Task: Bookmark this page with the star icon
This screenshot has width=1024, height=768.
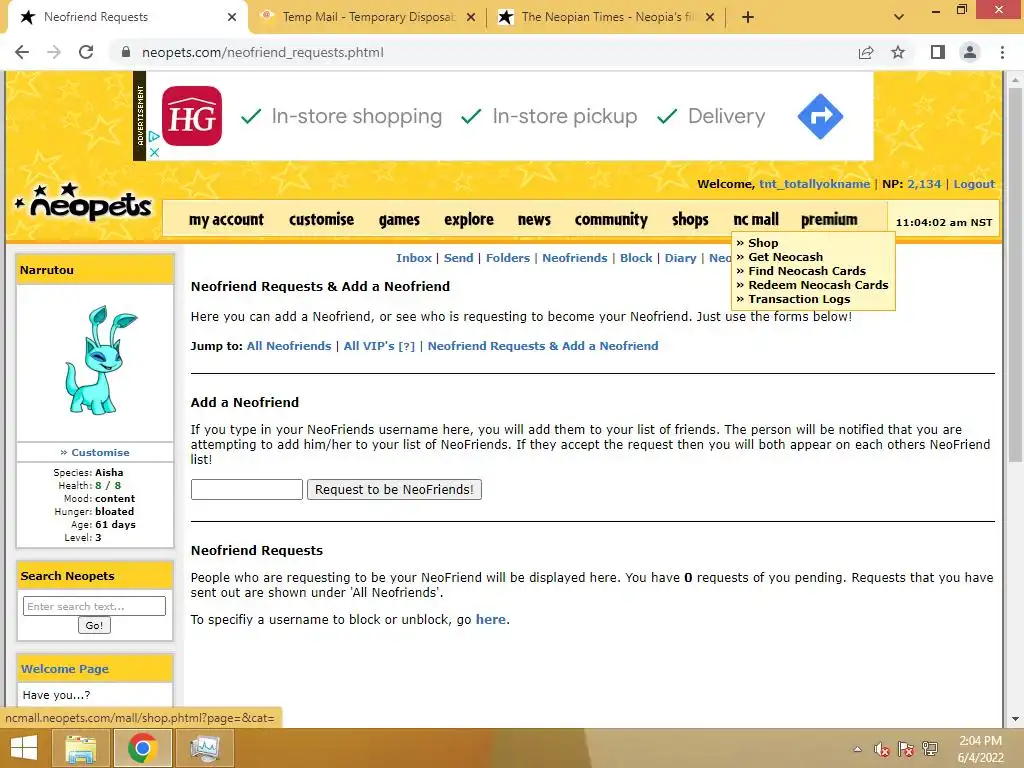Action: (898, 52)
